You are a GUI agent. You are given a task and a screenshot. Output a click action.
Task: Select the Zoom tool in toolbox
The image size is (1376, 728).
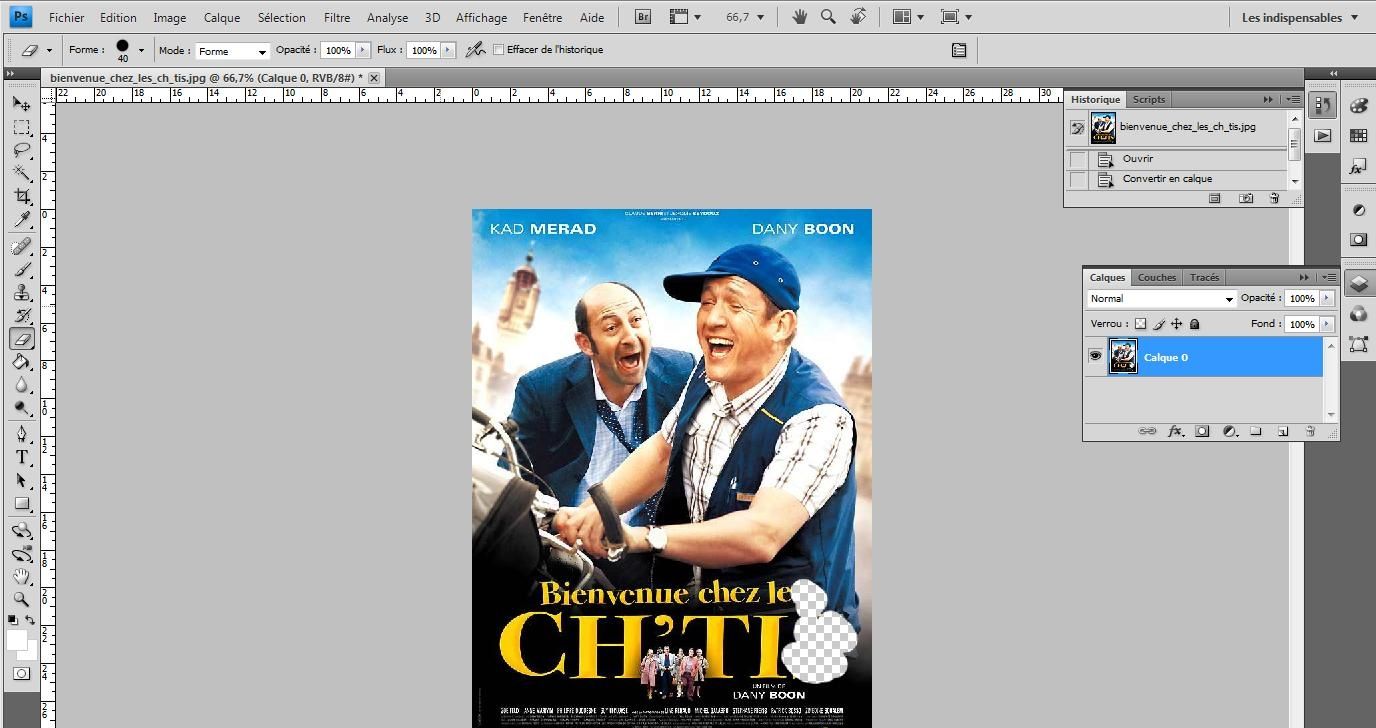tap(21, 599)
